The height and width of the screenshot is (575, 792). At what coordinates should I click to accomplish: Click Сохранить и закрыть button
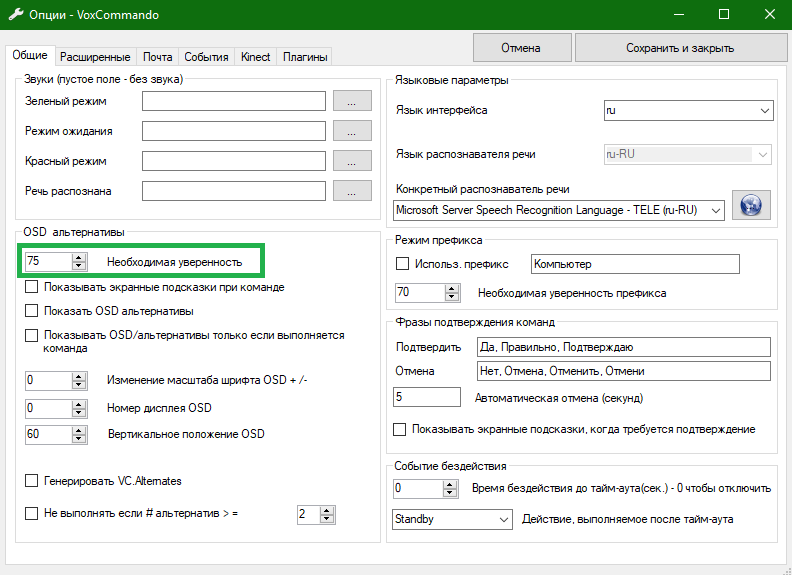(679, 48)
